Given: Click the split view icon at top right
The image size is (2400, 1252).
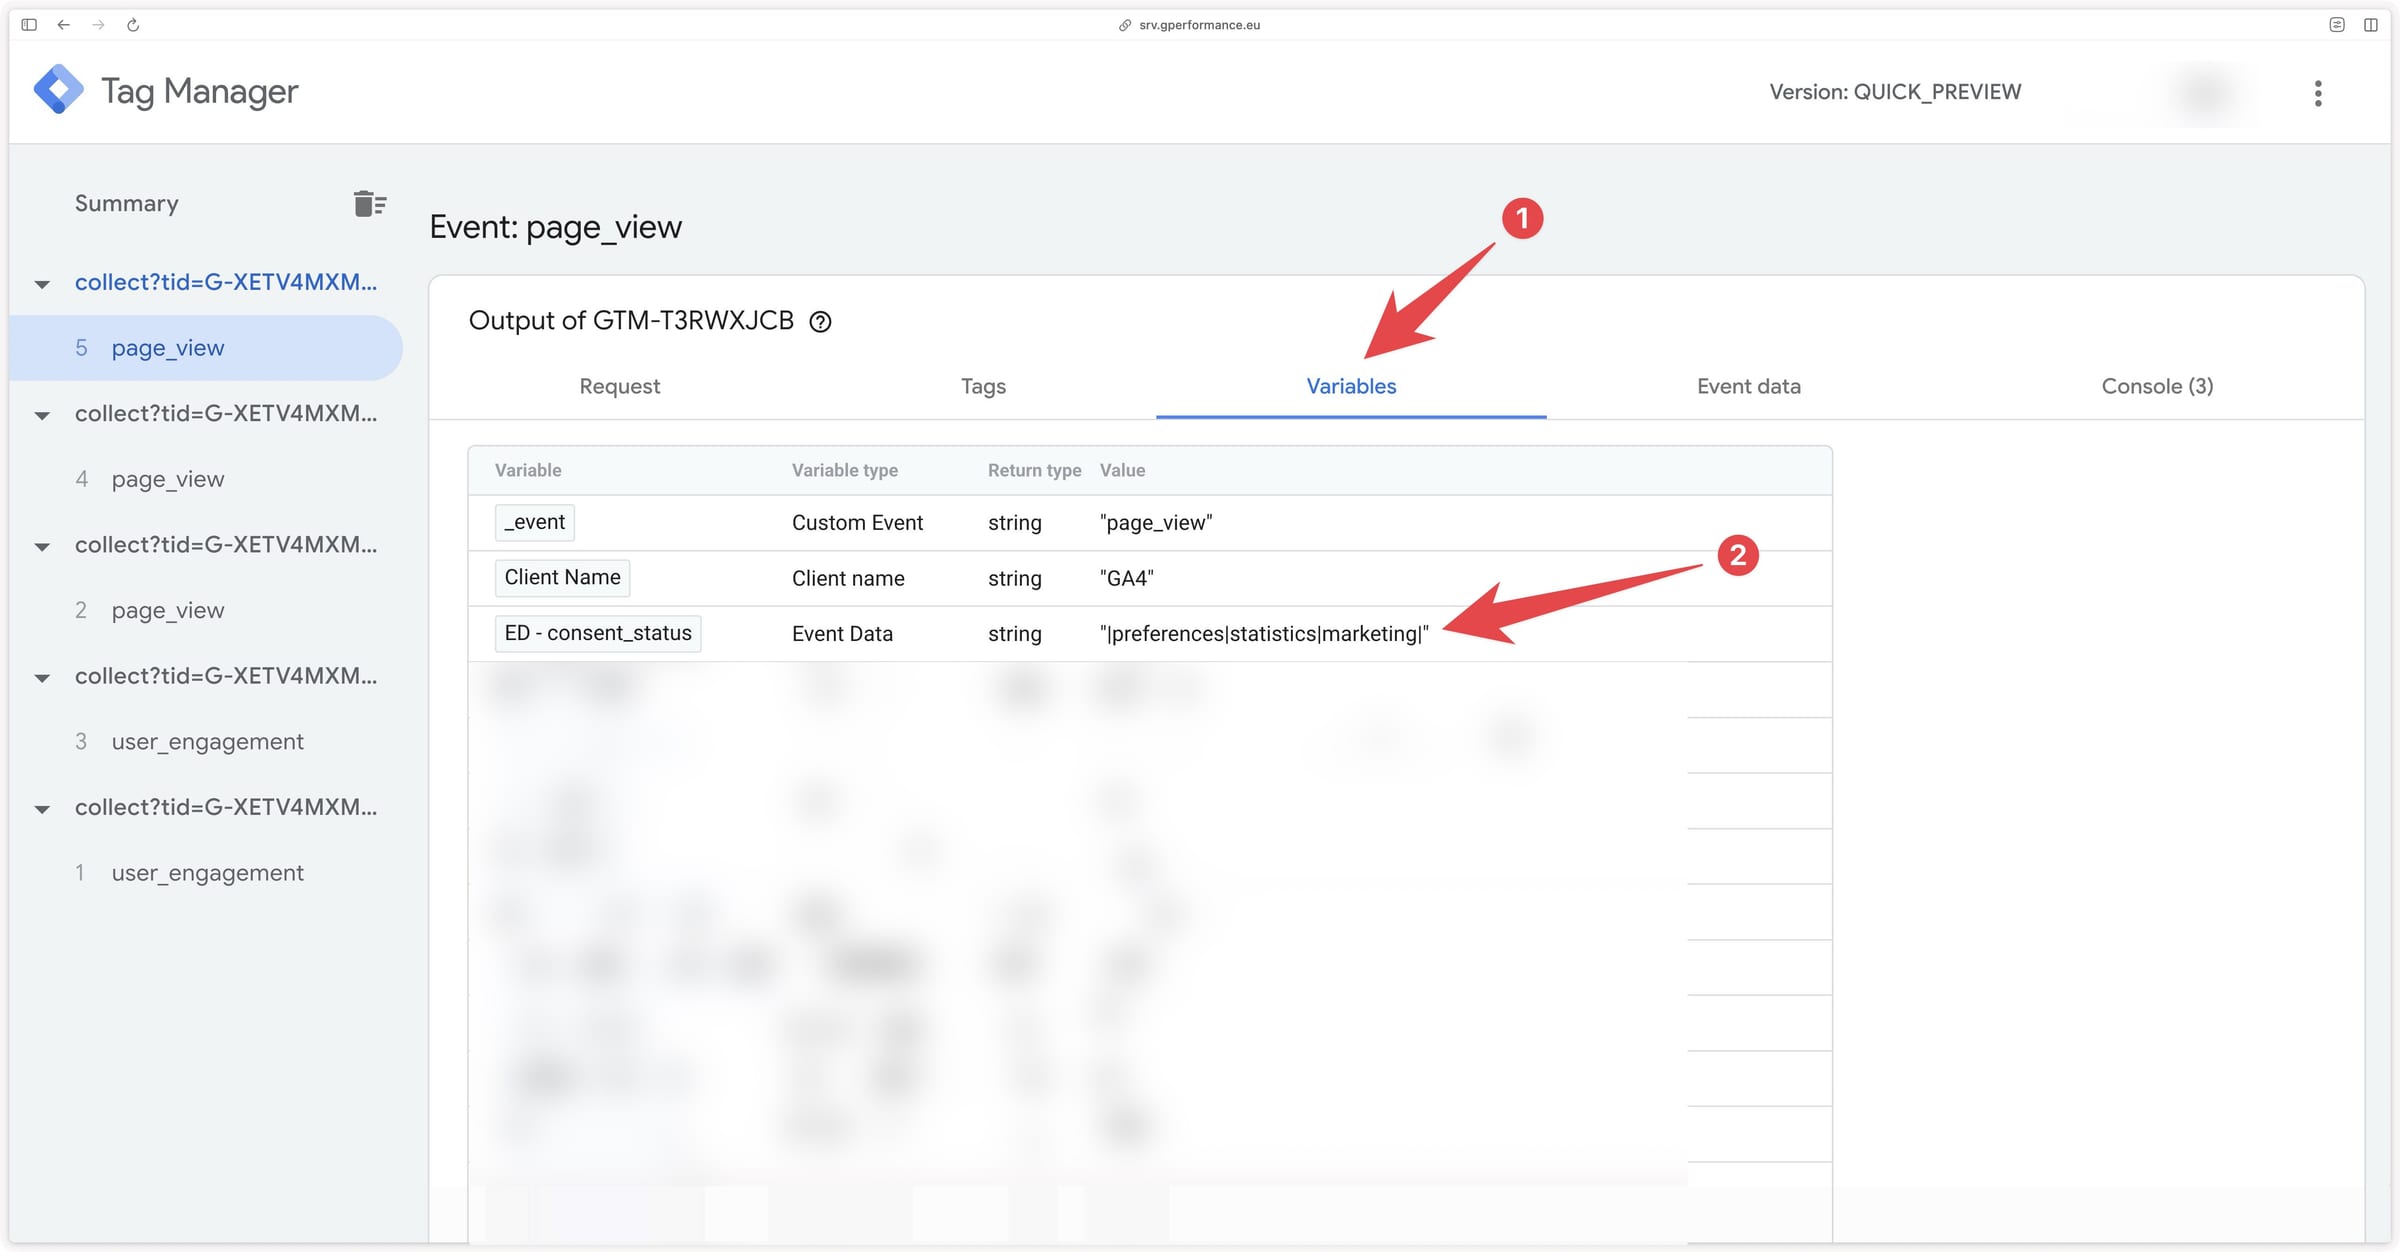Looking at the screenshot, I should (x=2370, y=25).
